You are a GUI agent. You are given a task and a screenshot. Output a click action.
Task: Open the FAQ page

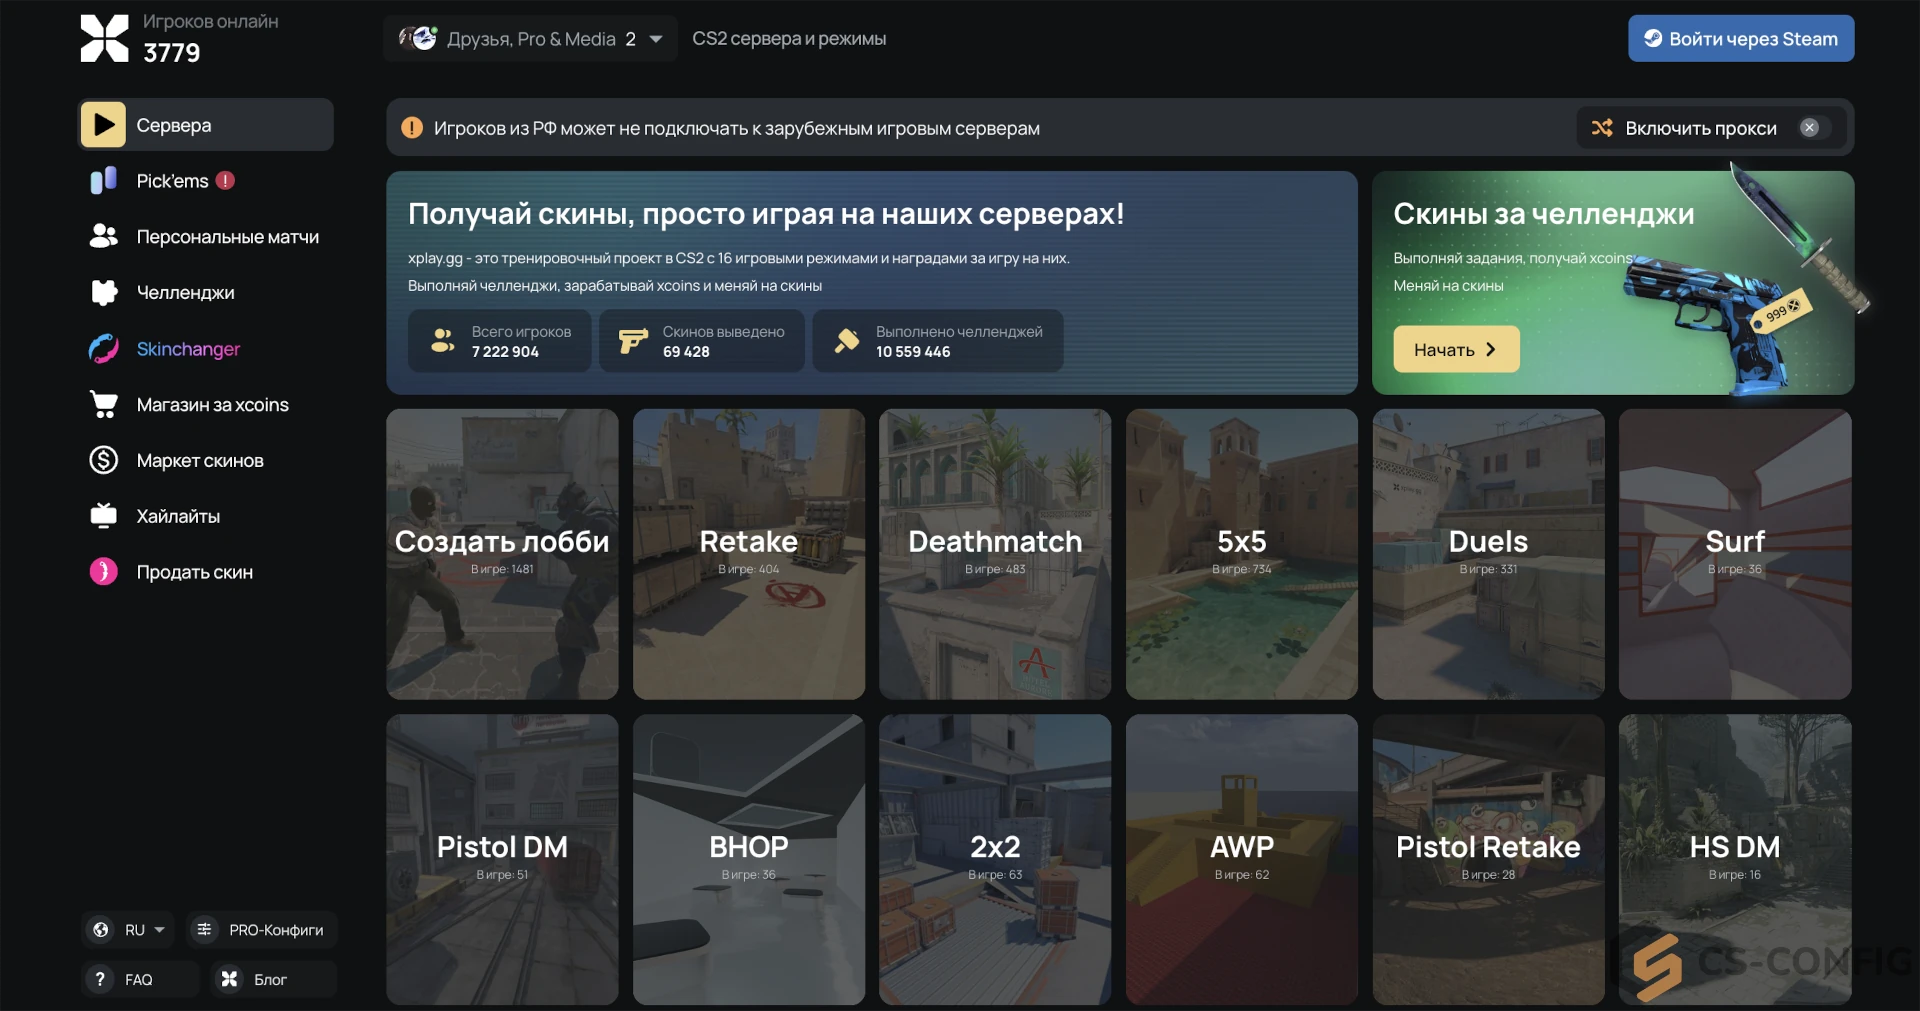pyautogui.click(x=139, y=979)
